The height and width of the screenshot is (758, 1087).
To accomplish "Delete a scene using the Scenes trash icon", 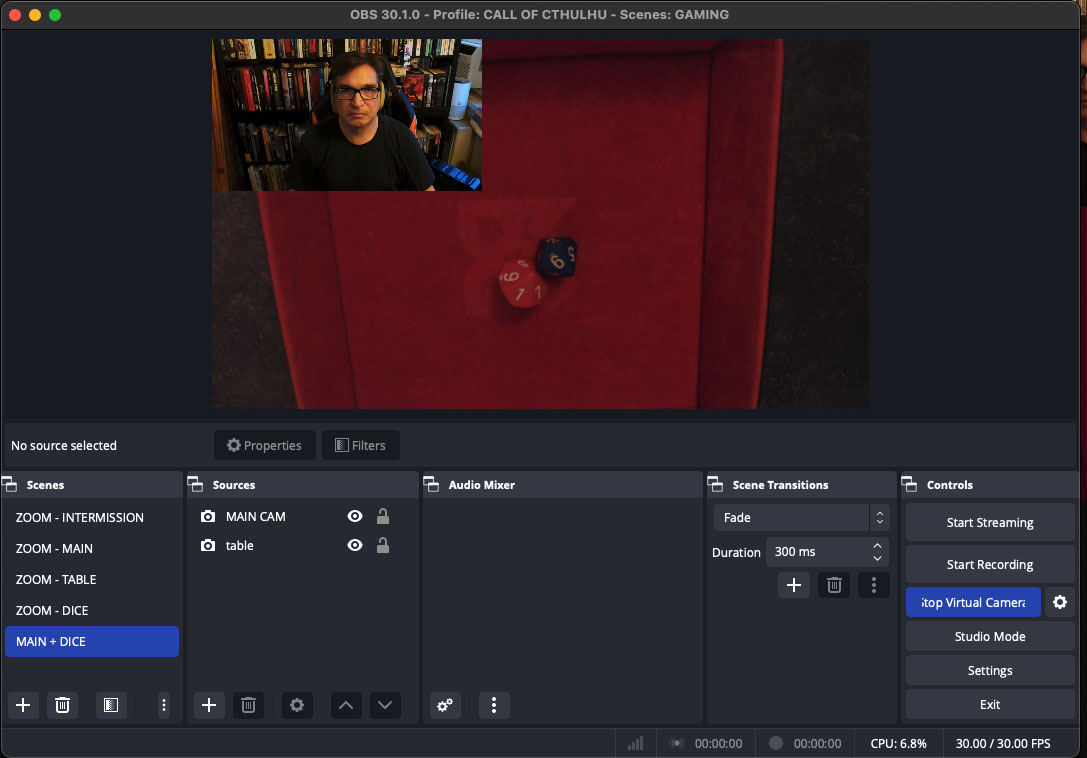I will [62, 705].
